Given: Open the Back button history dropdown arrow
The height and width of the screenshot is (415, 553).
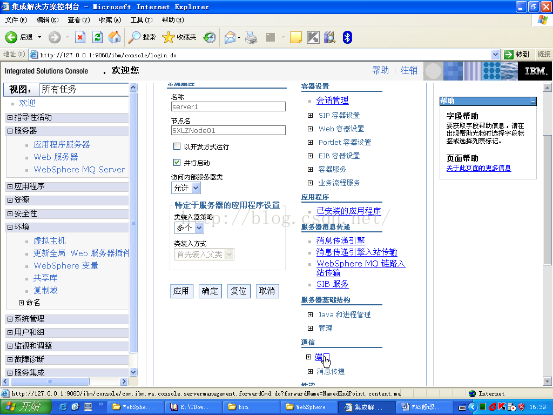Looking at the screenshot, I should 40,37.
